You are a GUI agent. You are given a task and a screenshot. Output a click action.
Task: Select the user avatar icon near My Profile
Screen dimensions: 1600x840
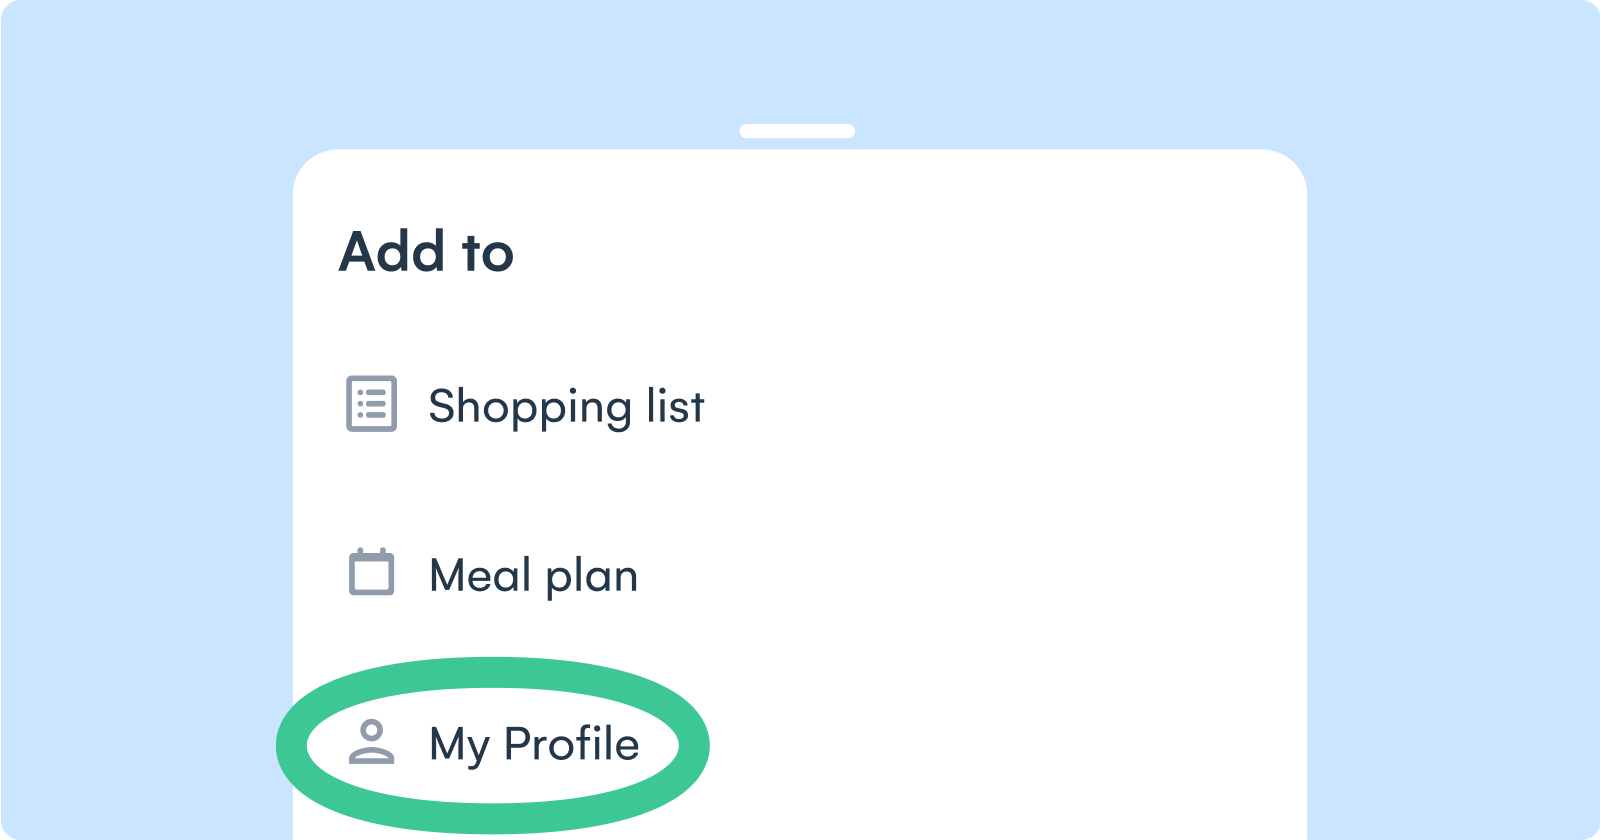pyautogui.click(x=373, y=744)
